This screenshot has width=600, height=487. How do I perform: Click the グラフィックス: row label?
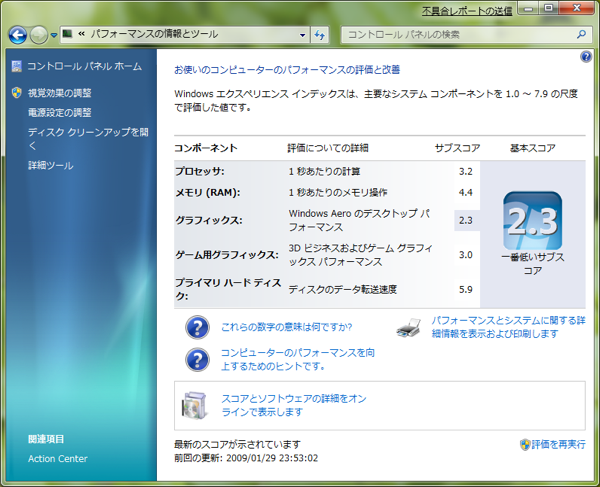pos(209,220)
